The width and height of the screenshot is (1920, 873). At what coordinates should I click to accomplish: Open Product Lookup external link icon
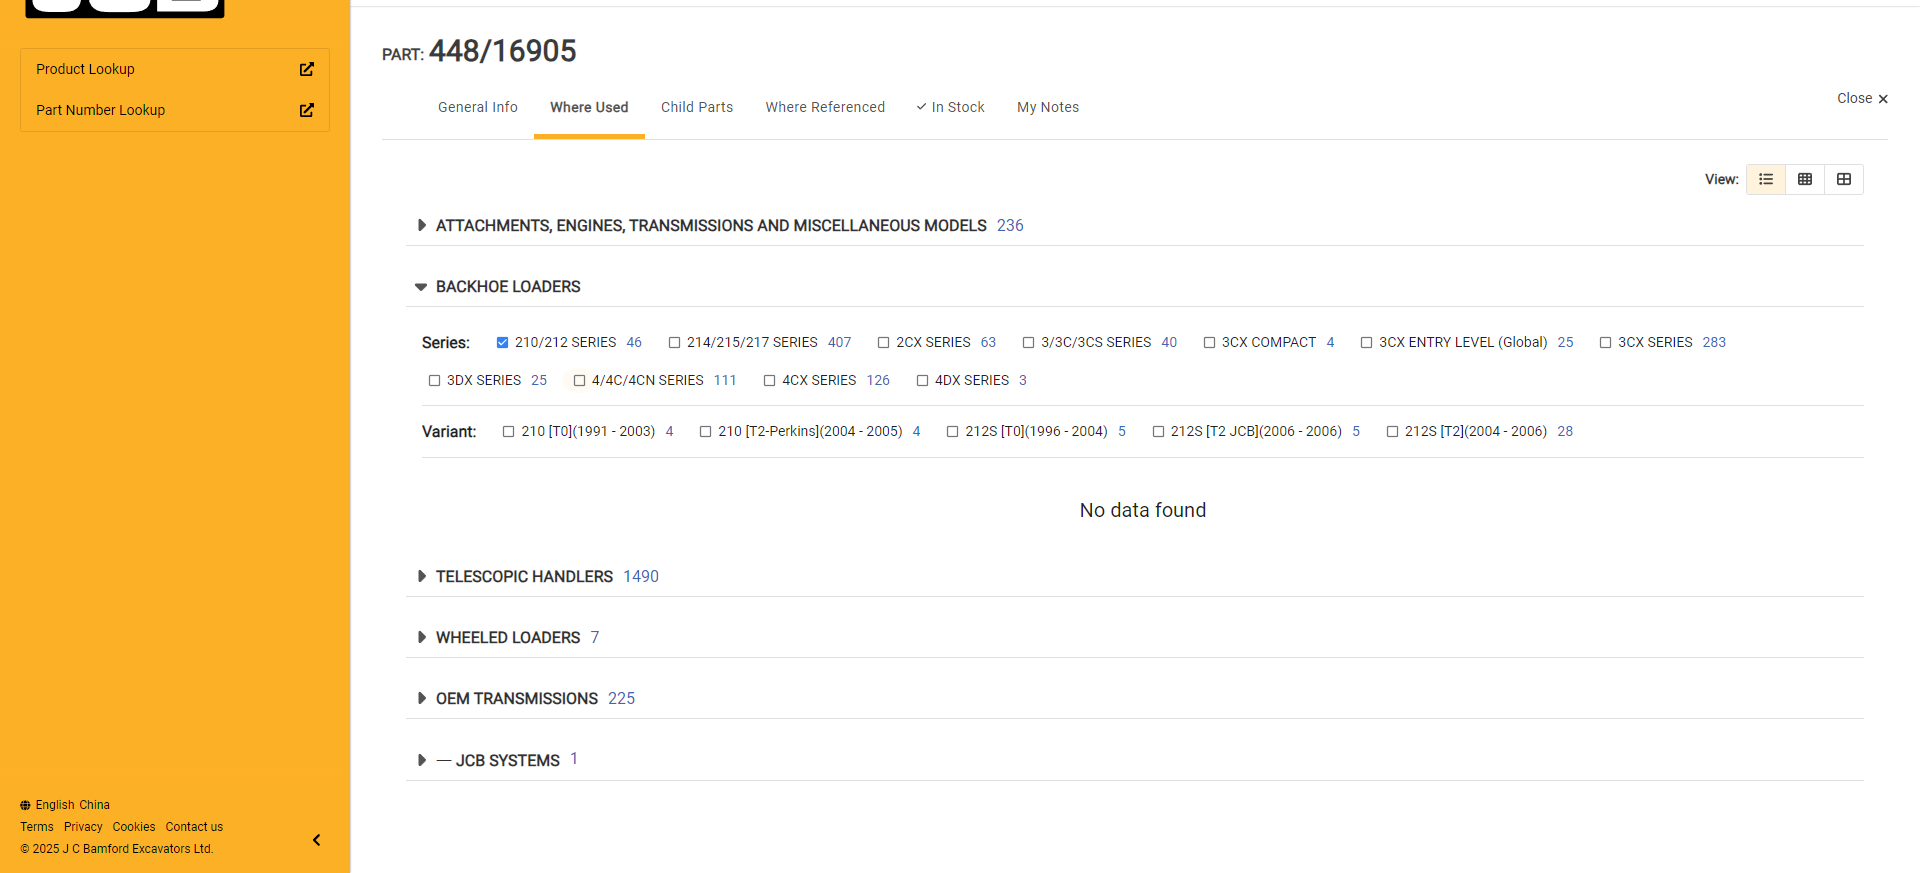[307, 69]
